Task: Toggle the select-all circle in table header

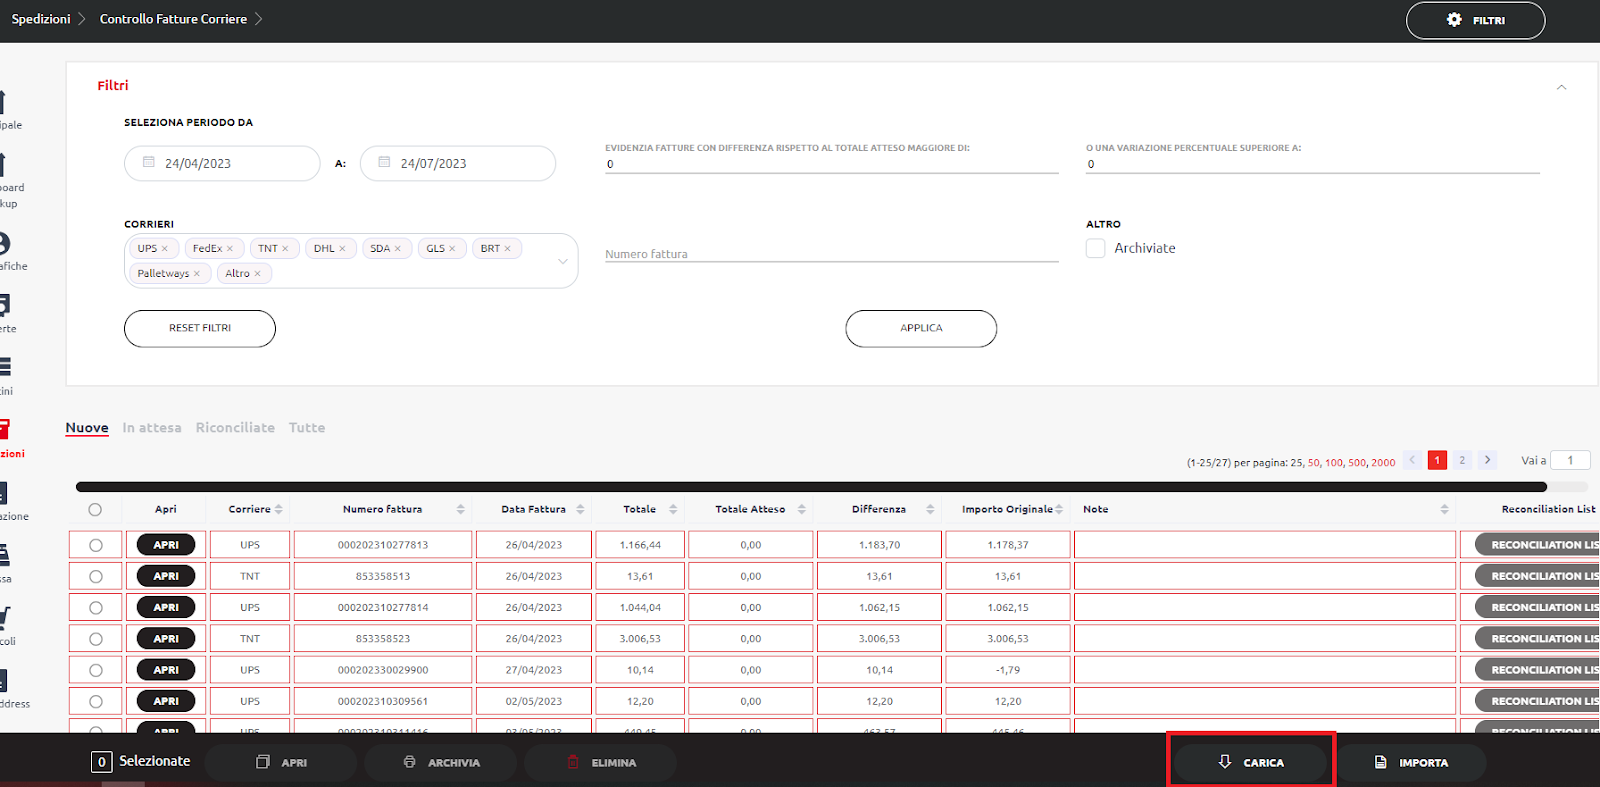Action: 95,510
